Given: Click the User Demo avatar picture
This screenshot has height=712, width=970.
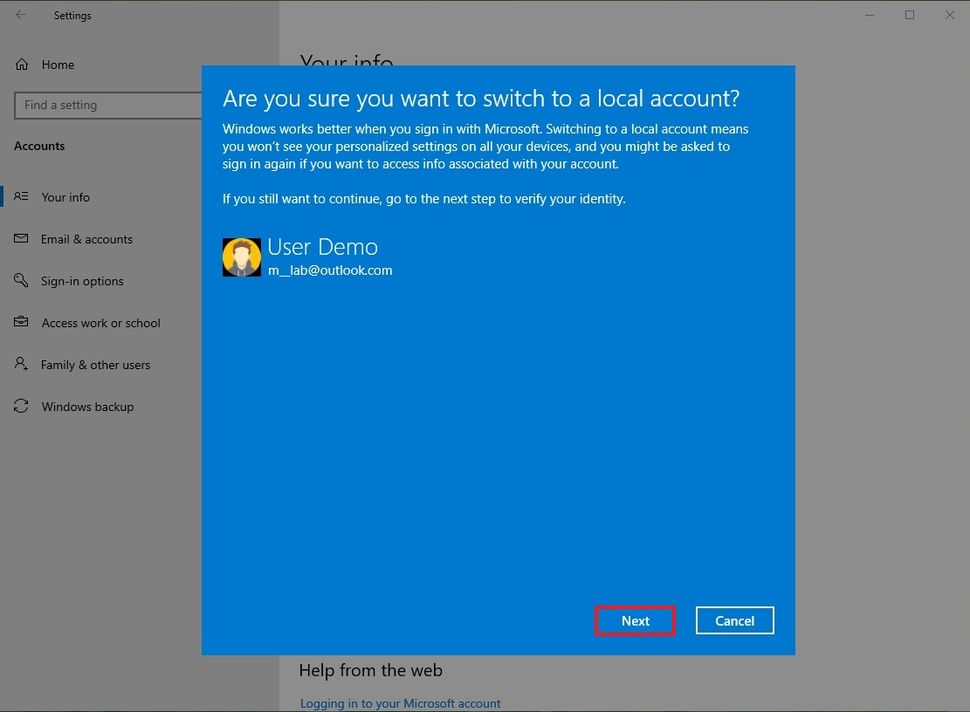Looking at the screenshot, I should pos(241,257).
